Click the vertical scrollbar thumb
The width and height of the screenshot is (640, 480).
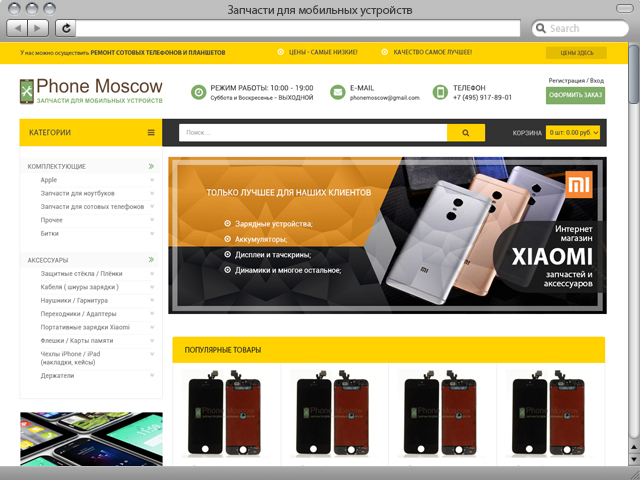coord(634,73)
